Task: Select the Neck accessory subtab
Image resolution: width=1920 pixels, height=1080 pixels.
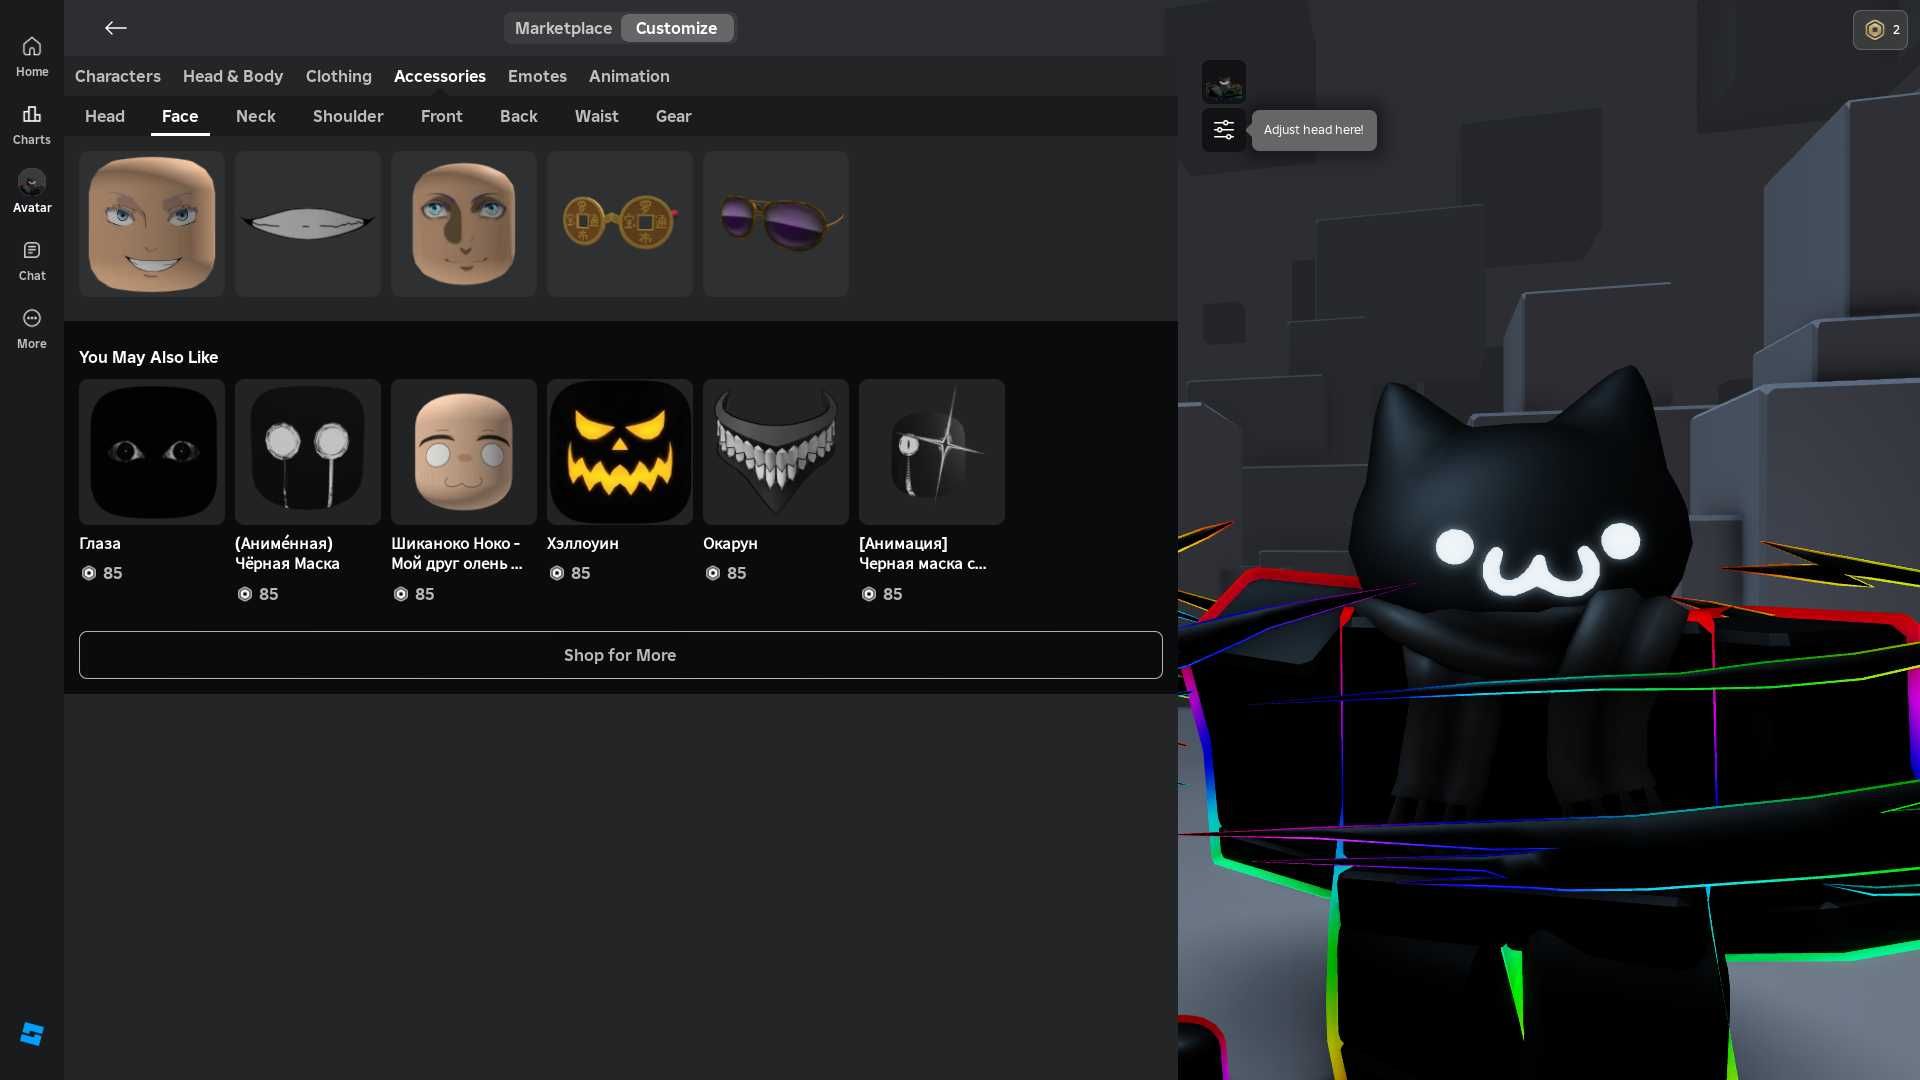Action: [256, 116]
